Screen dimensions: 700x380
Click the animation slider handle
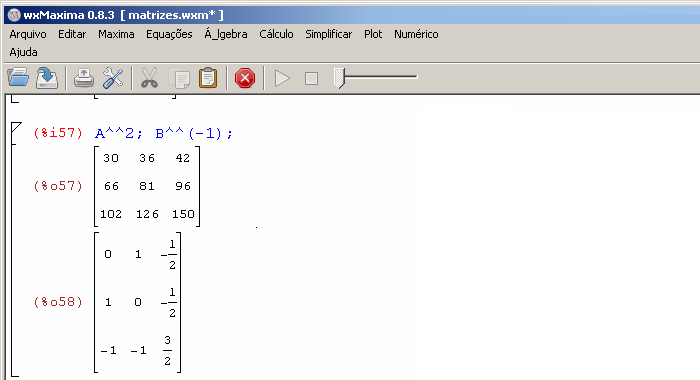pyautogui.click(x=339, y=78)
